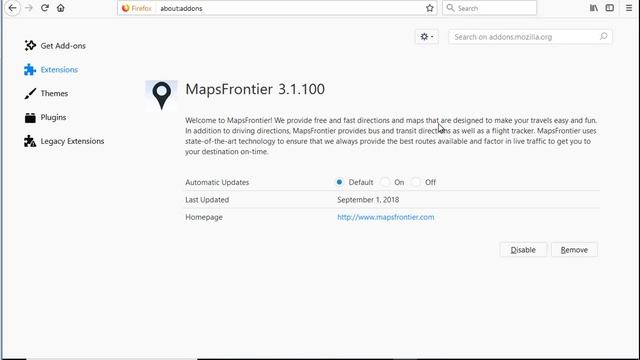
Task: Click the Get Add-ons sparkle icon
Action: pos(30,46)
